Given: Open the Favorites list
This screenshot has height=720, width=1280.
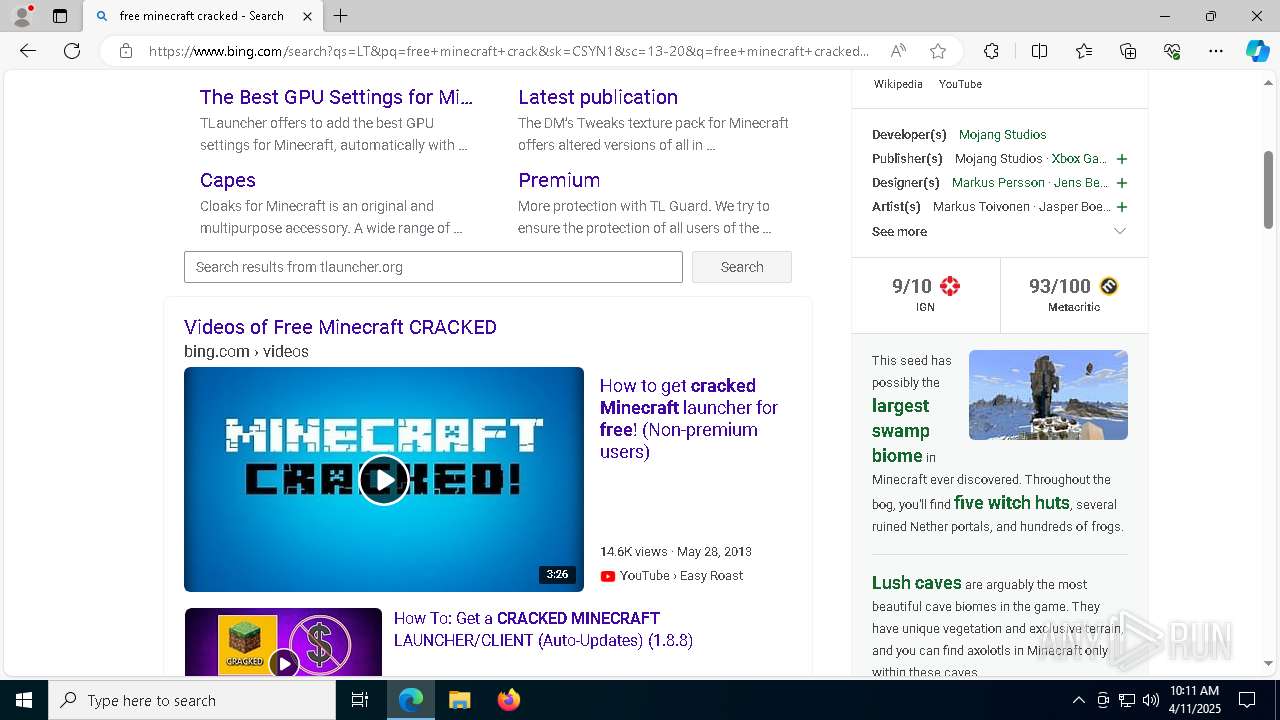Looking at the screenshot, I should (1084, 51).
